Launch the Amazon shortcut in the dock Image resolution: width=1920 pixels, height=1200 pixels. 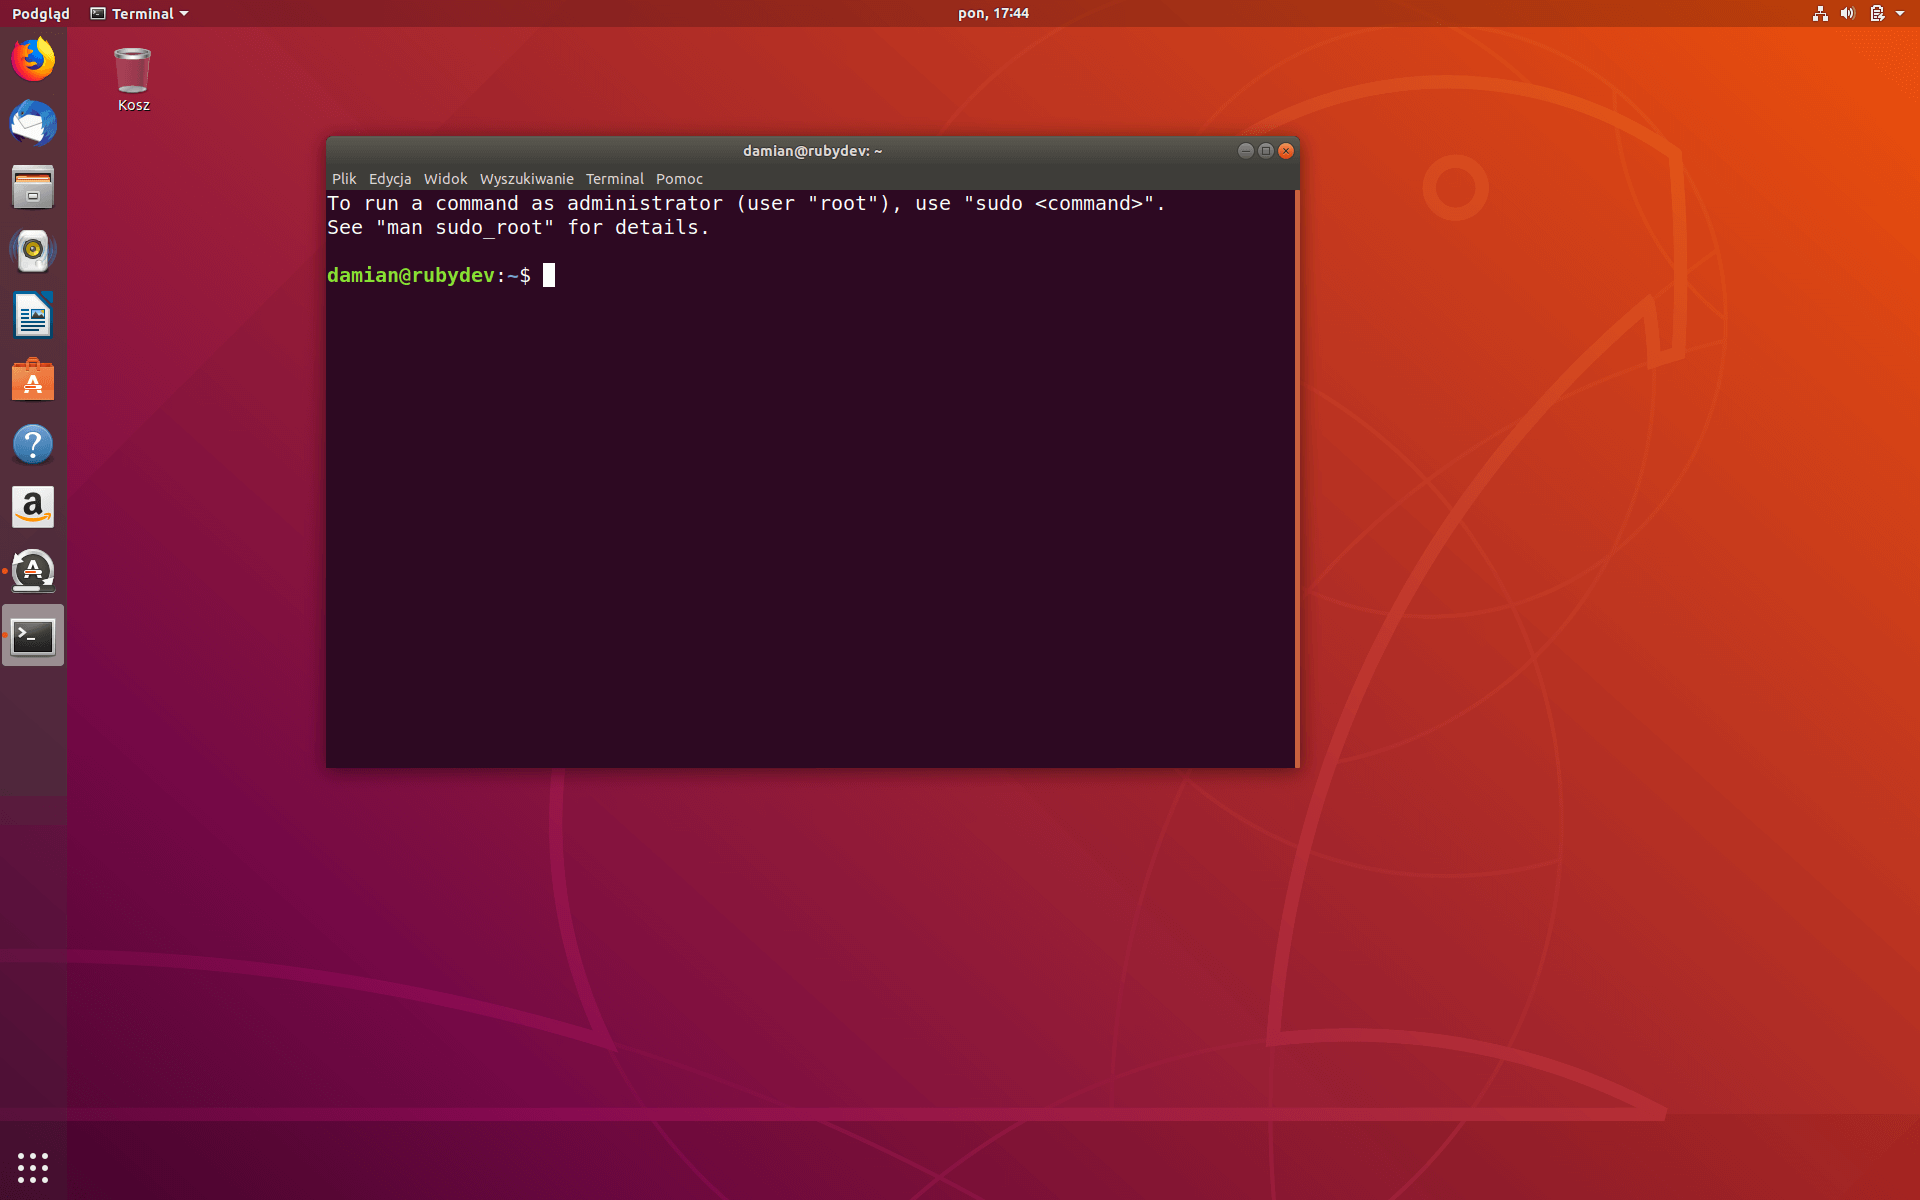(x=33, y=507)
